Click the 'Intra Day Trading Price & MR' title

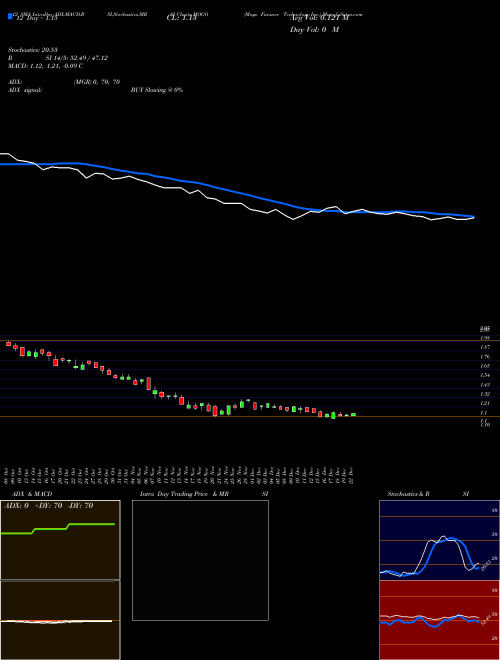click(184, 494)
